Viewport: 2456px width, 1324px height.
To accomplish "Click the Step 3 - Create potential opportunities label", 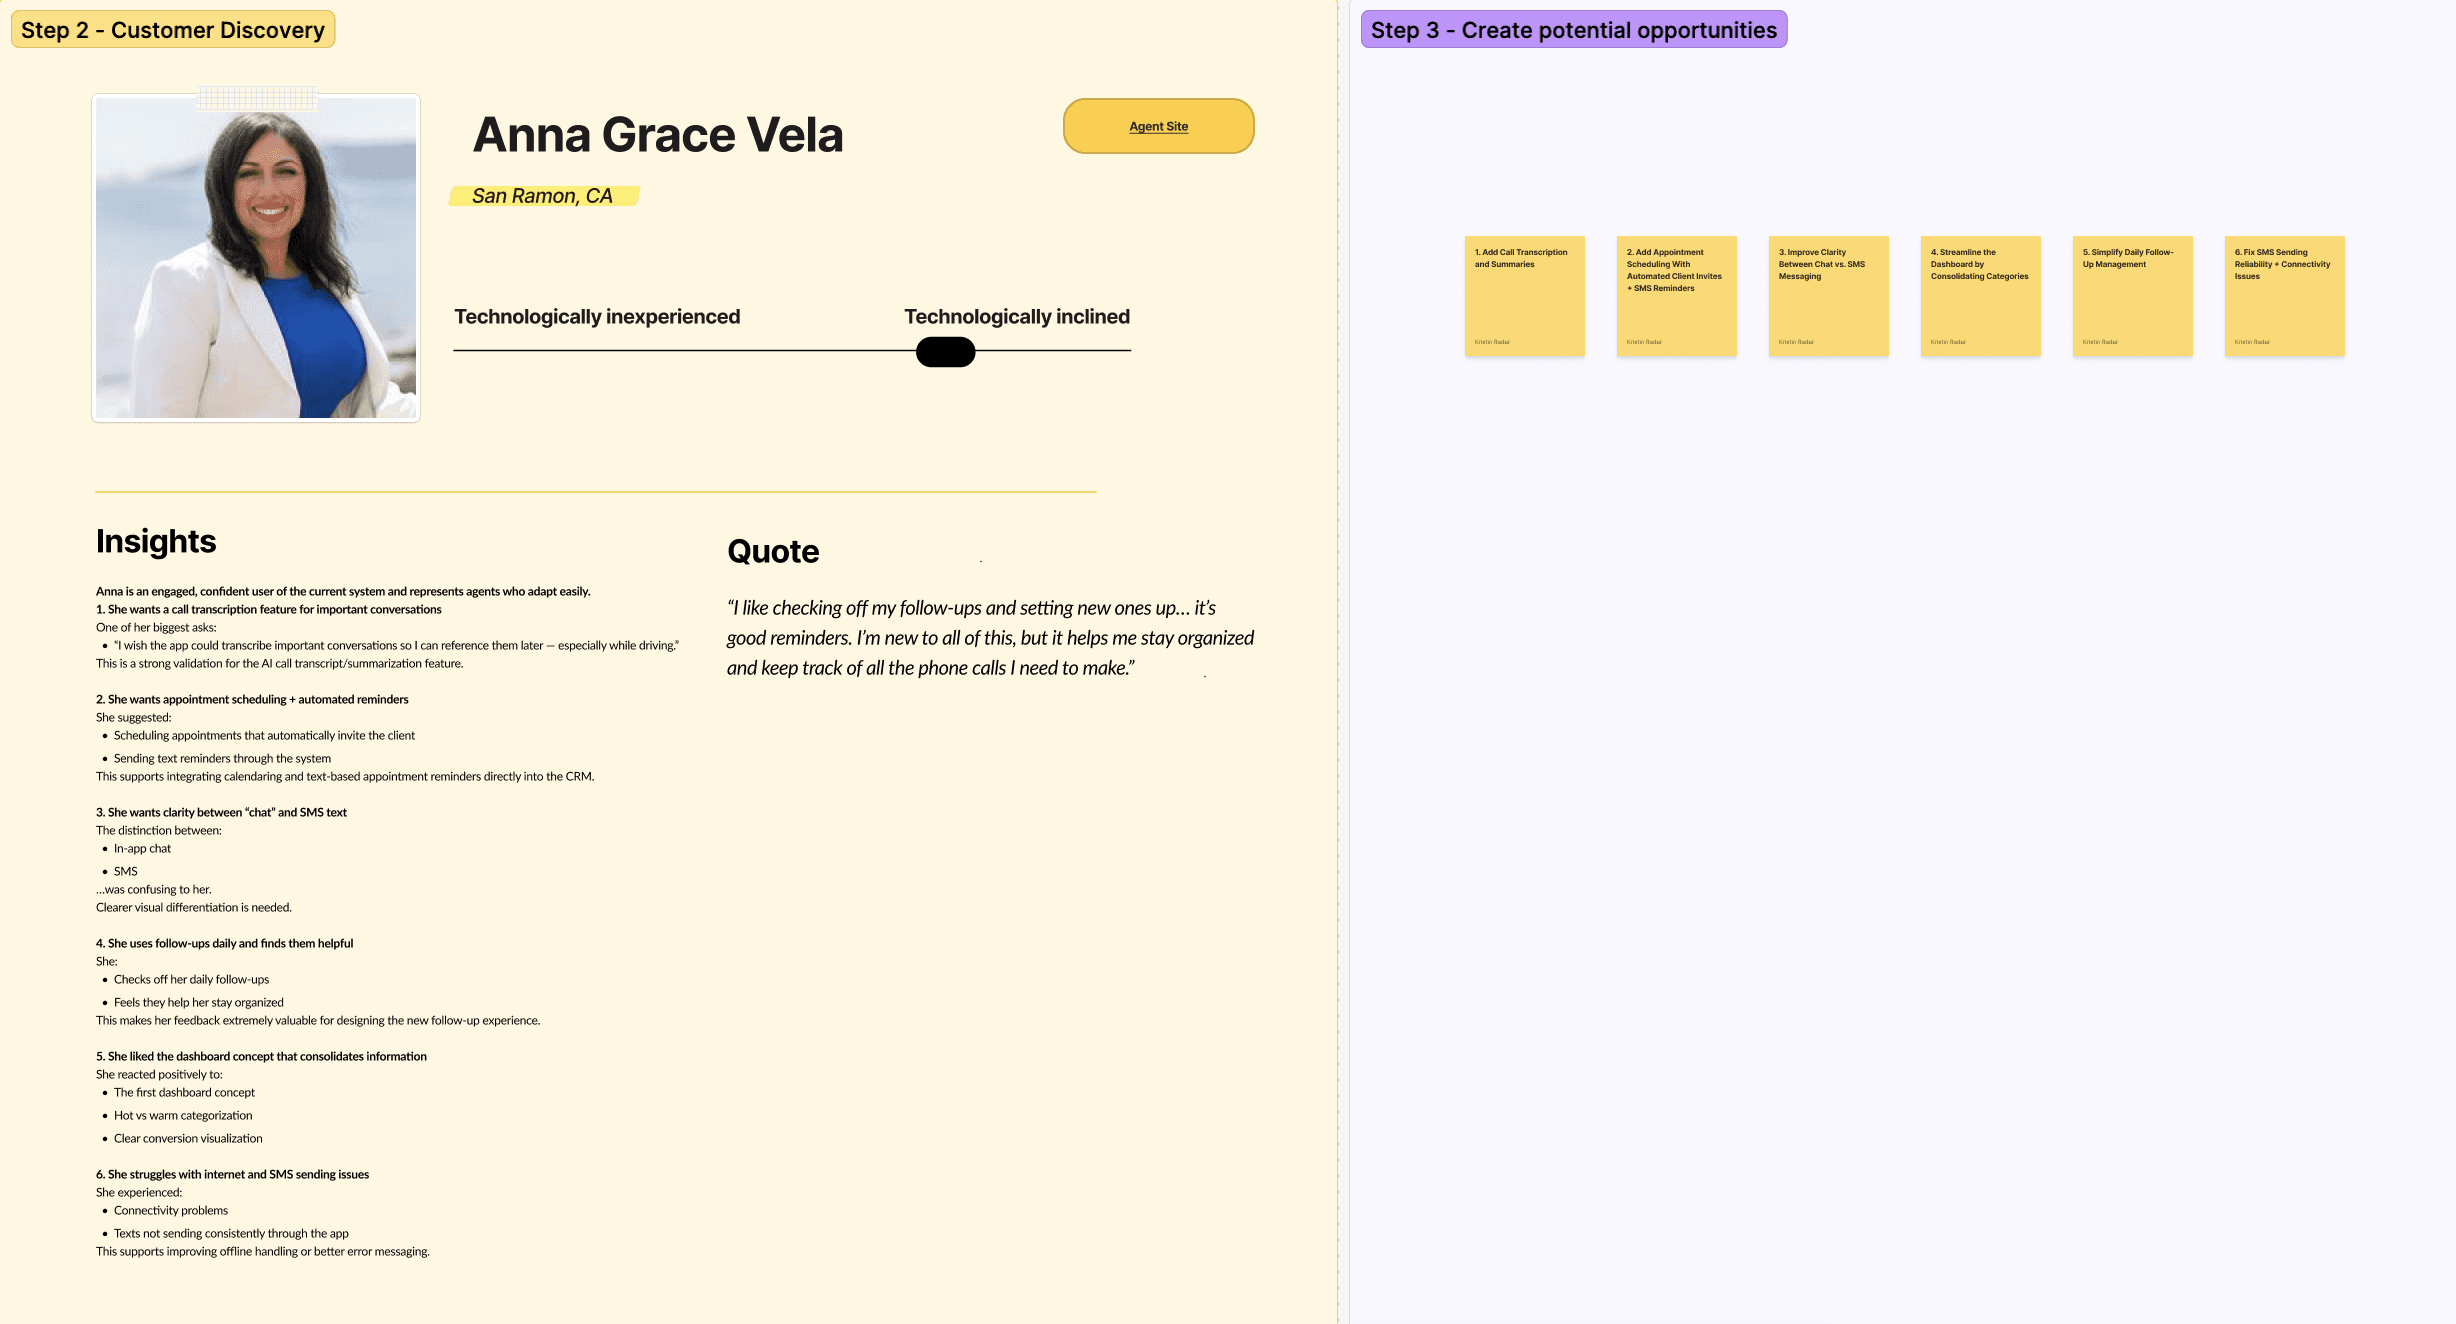I will (1573, 30).
